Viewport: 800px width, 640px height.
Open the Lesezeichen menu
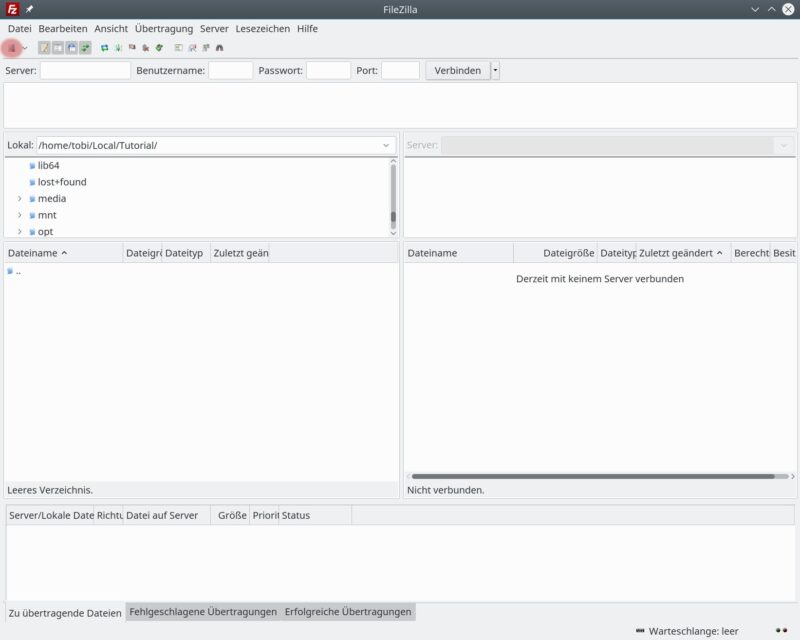click(x=263, y=29)
